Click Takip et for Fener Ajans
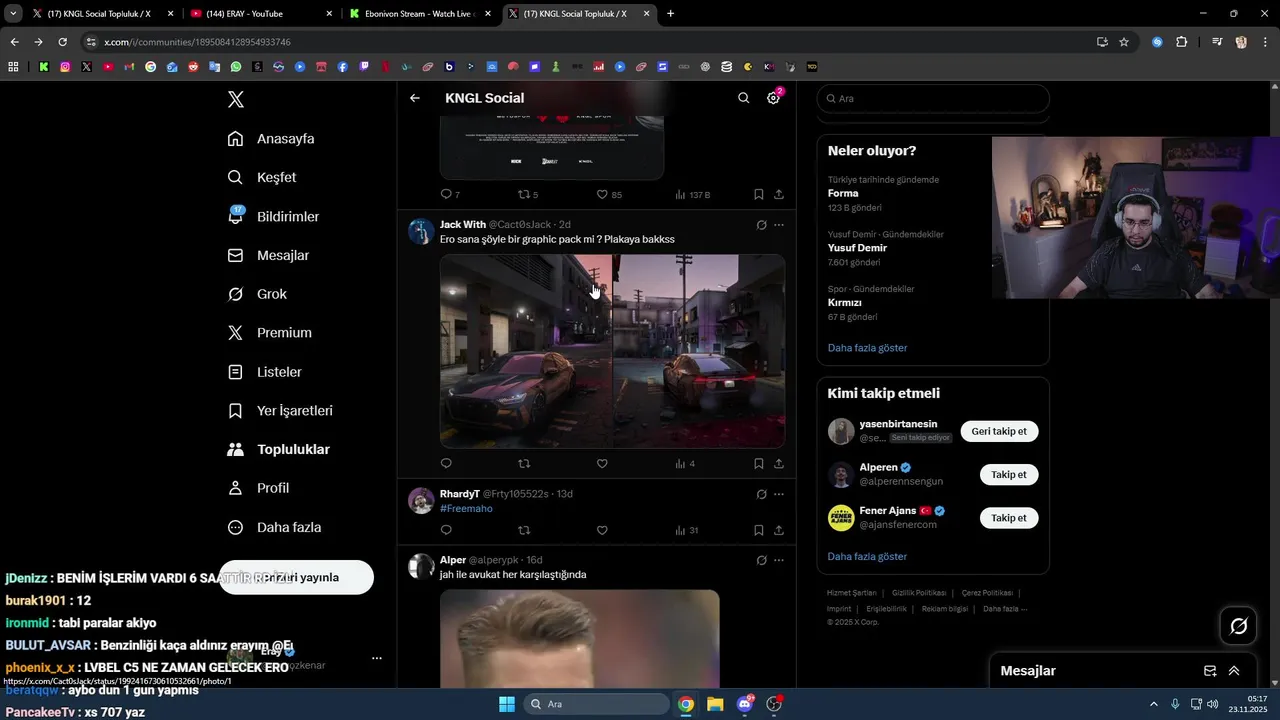The width and height of the screenshot is (1280, 720). [1008, 518]
